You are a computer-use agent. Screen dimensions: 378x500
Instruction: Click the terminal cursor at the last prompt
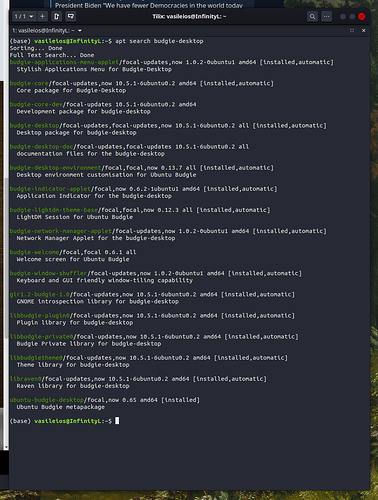117,421
